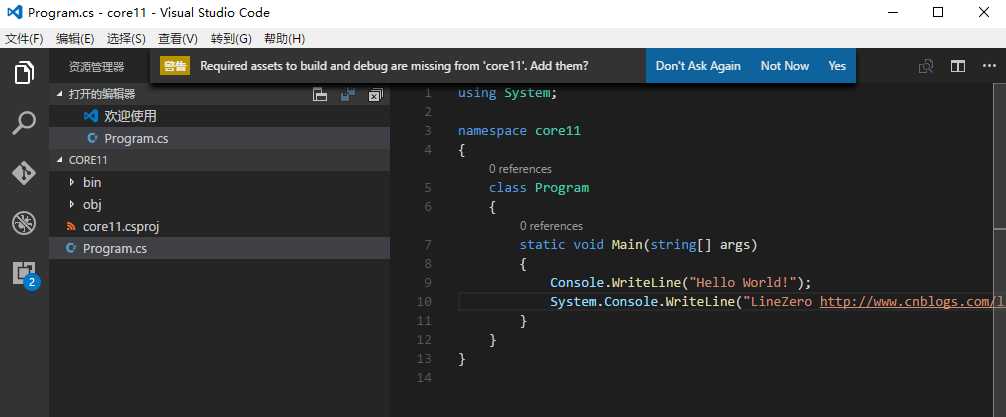Open the 选择(S) menu
Screen dimensions: 1006x417
pos(126,38)
